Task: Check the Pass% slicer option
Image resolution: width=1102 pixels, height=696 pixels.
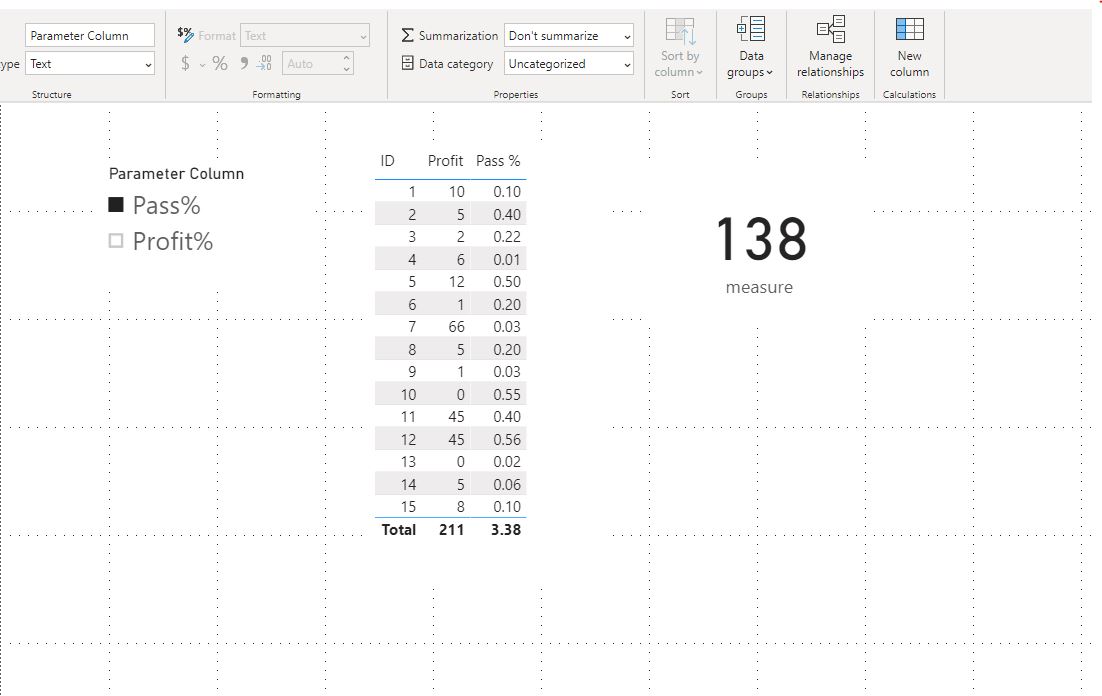Action: coord(116,205)
